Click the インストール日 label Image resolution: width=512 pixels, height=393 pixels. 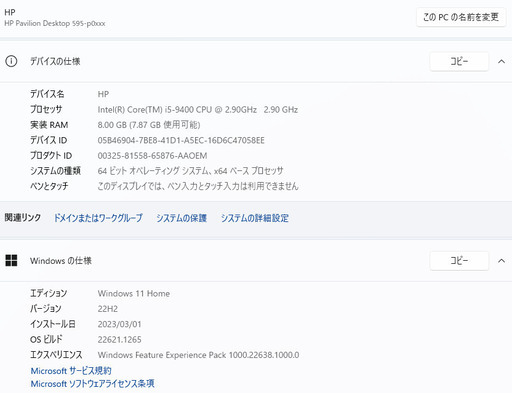[x=53, y=324]
